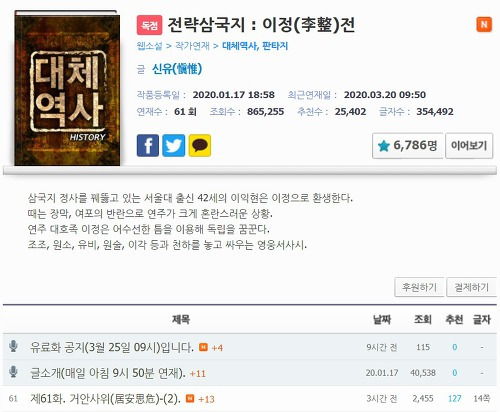Viewport: 500px width, 412px height.
Task: Open the 웹소설 breadcrumb link
Action: (x=149, y=46)
